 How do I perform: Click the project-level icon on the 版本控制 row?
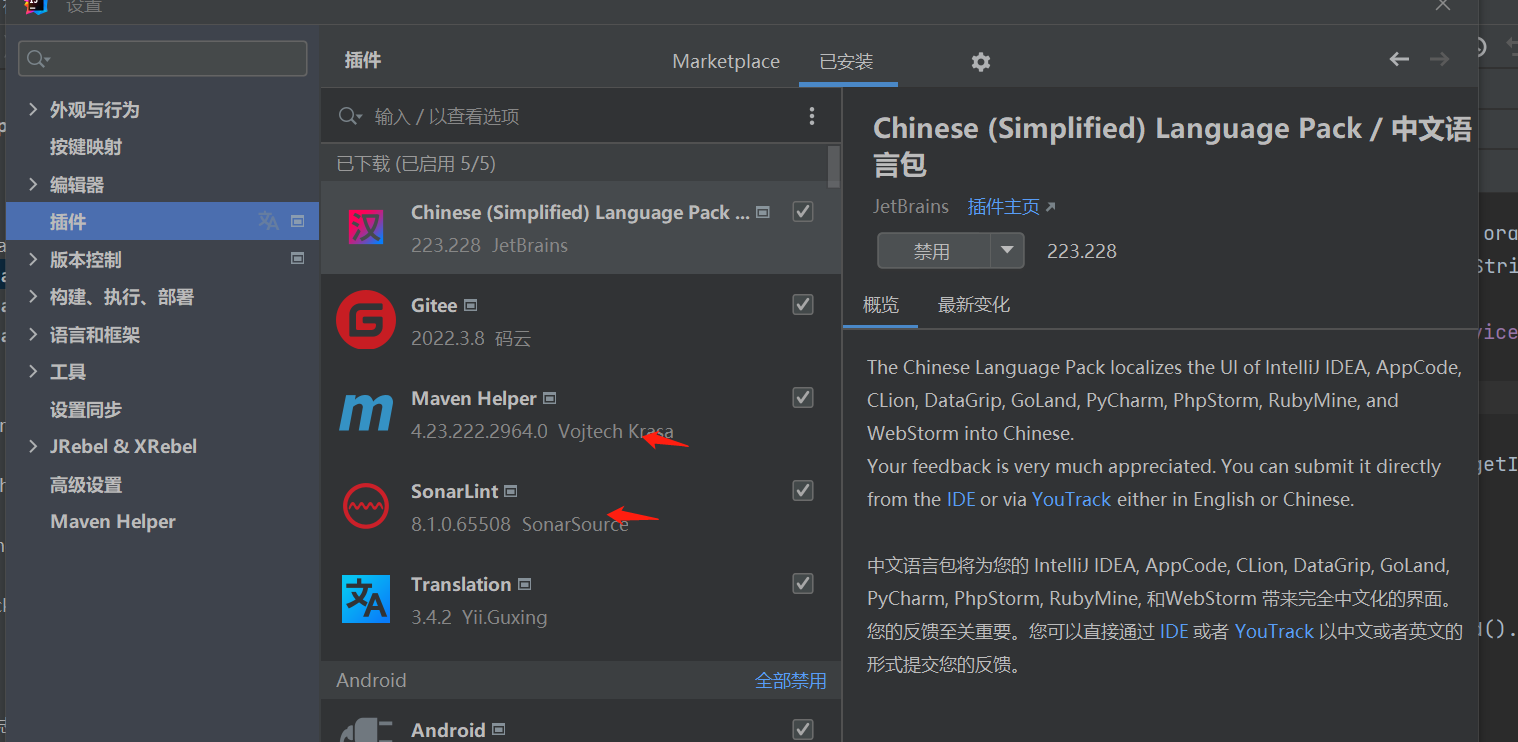(297, 258)
